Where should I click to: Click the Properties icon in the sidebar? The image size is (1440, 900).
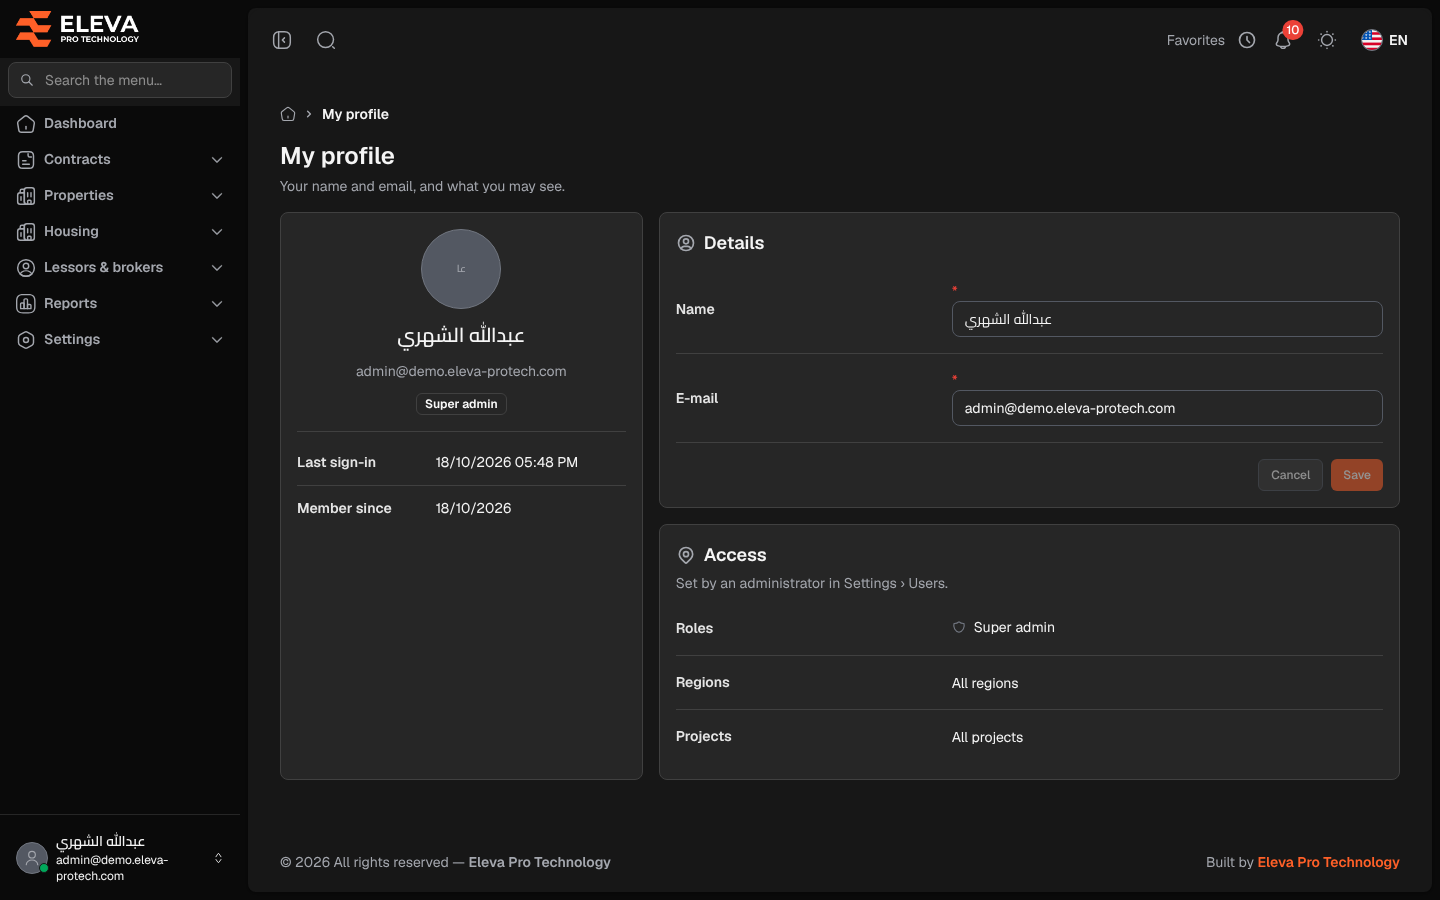tap(26, 196)
